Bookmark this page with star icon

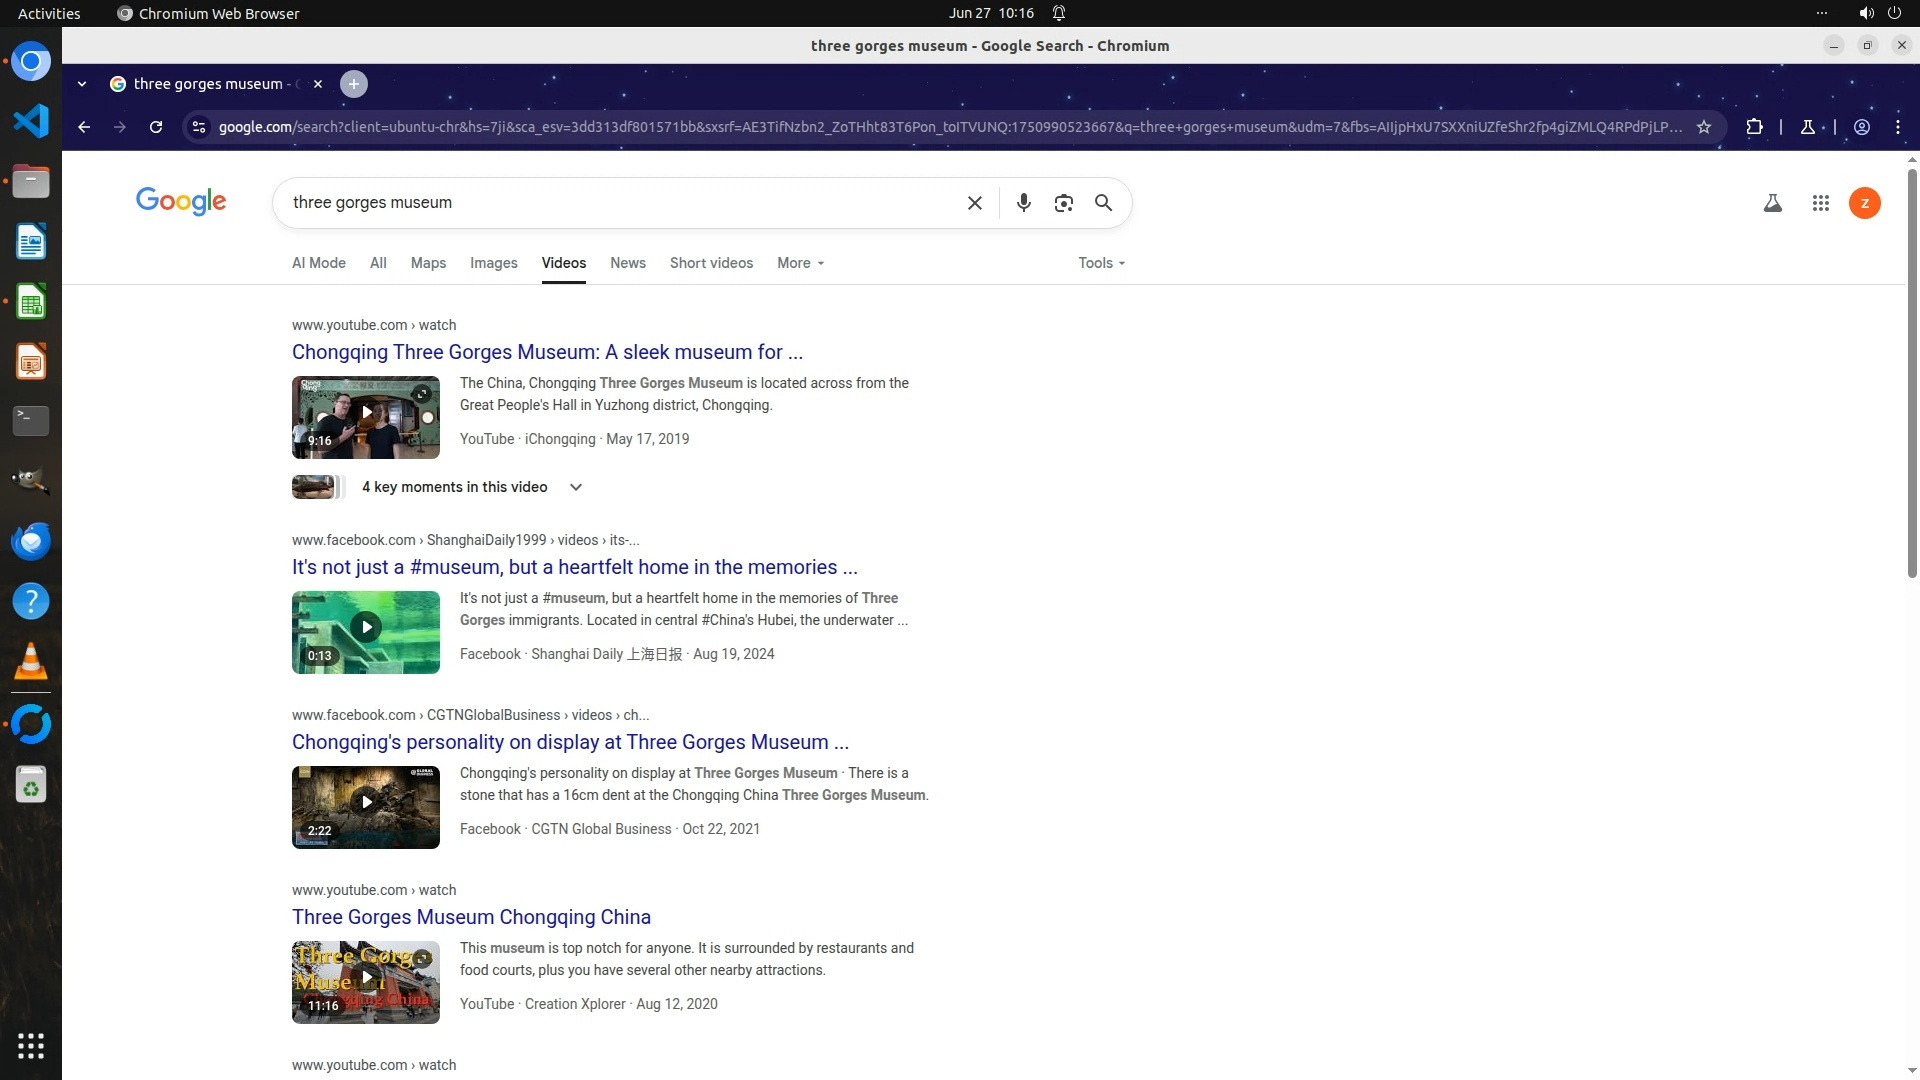pos(1704,127)
